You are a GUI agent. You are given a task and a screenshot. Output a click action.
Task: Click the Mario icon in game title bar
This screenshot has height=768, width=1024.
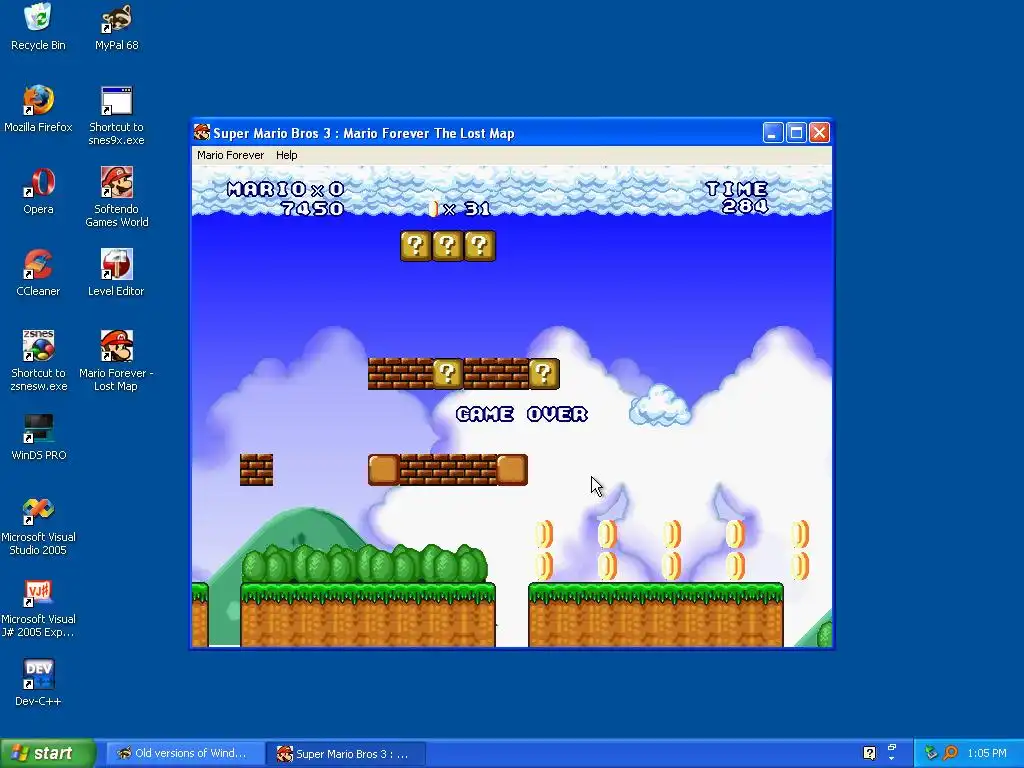point(202,133)
